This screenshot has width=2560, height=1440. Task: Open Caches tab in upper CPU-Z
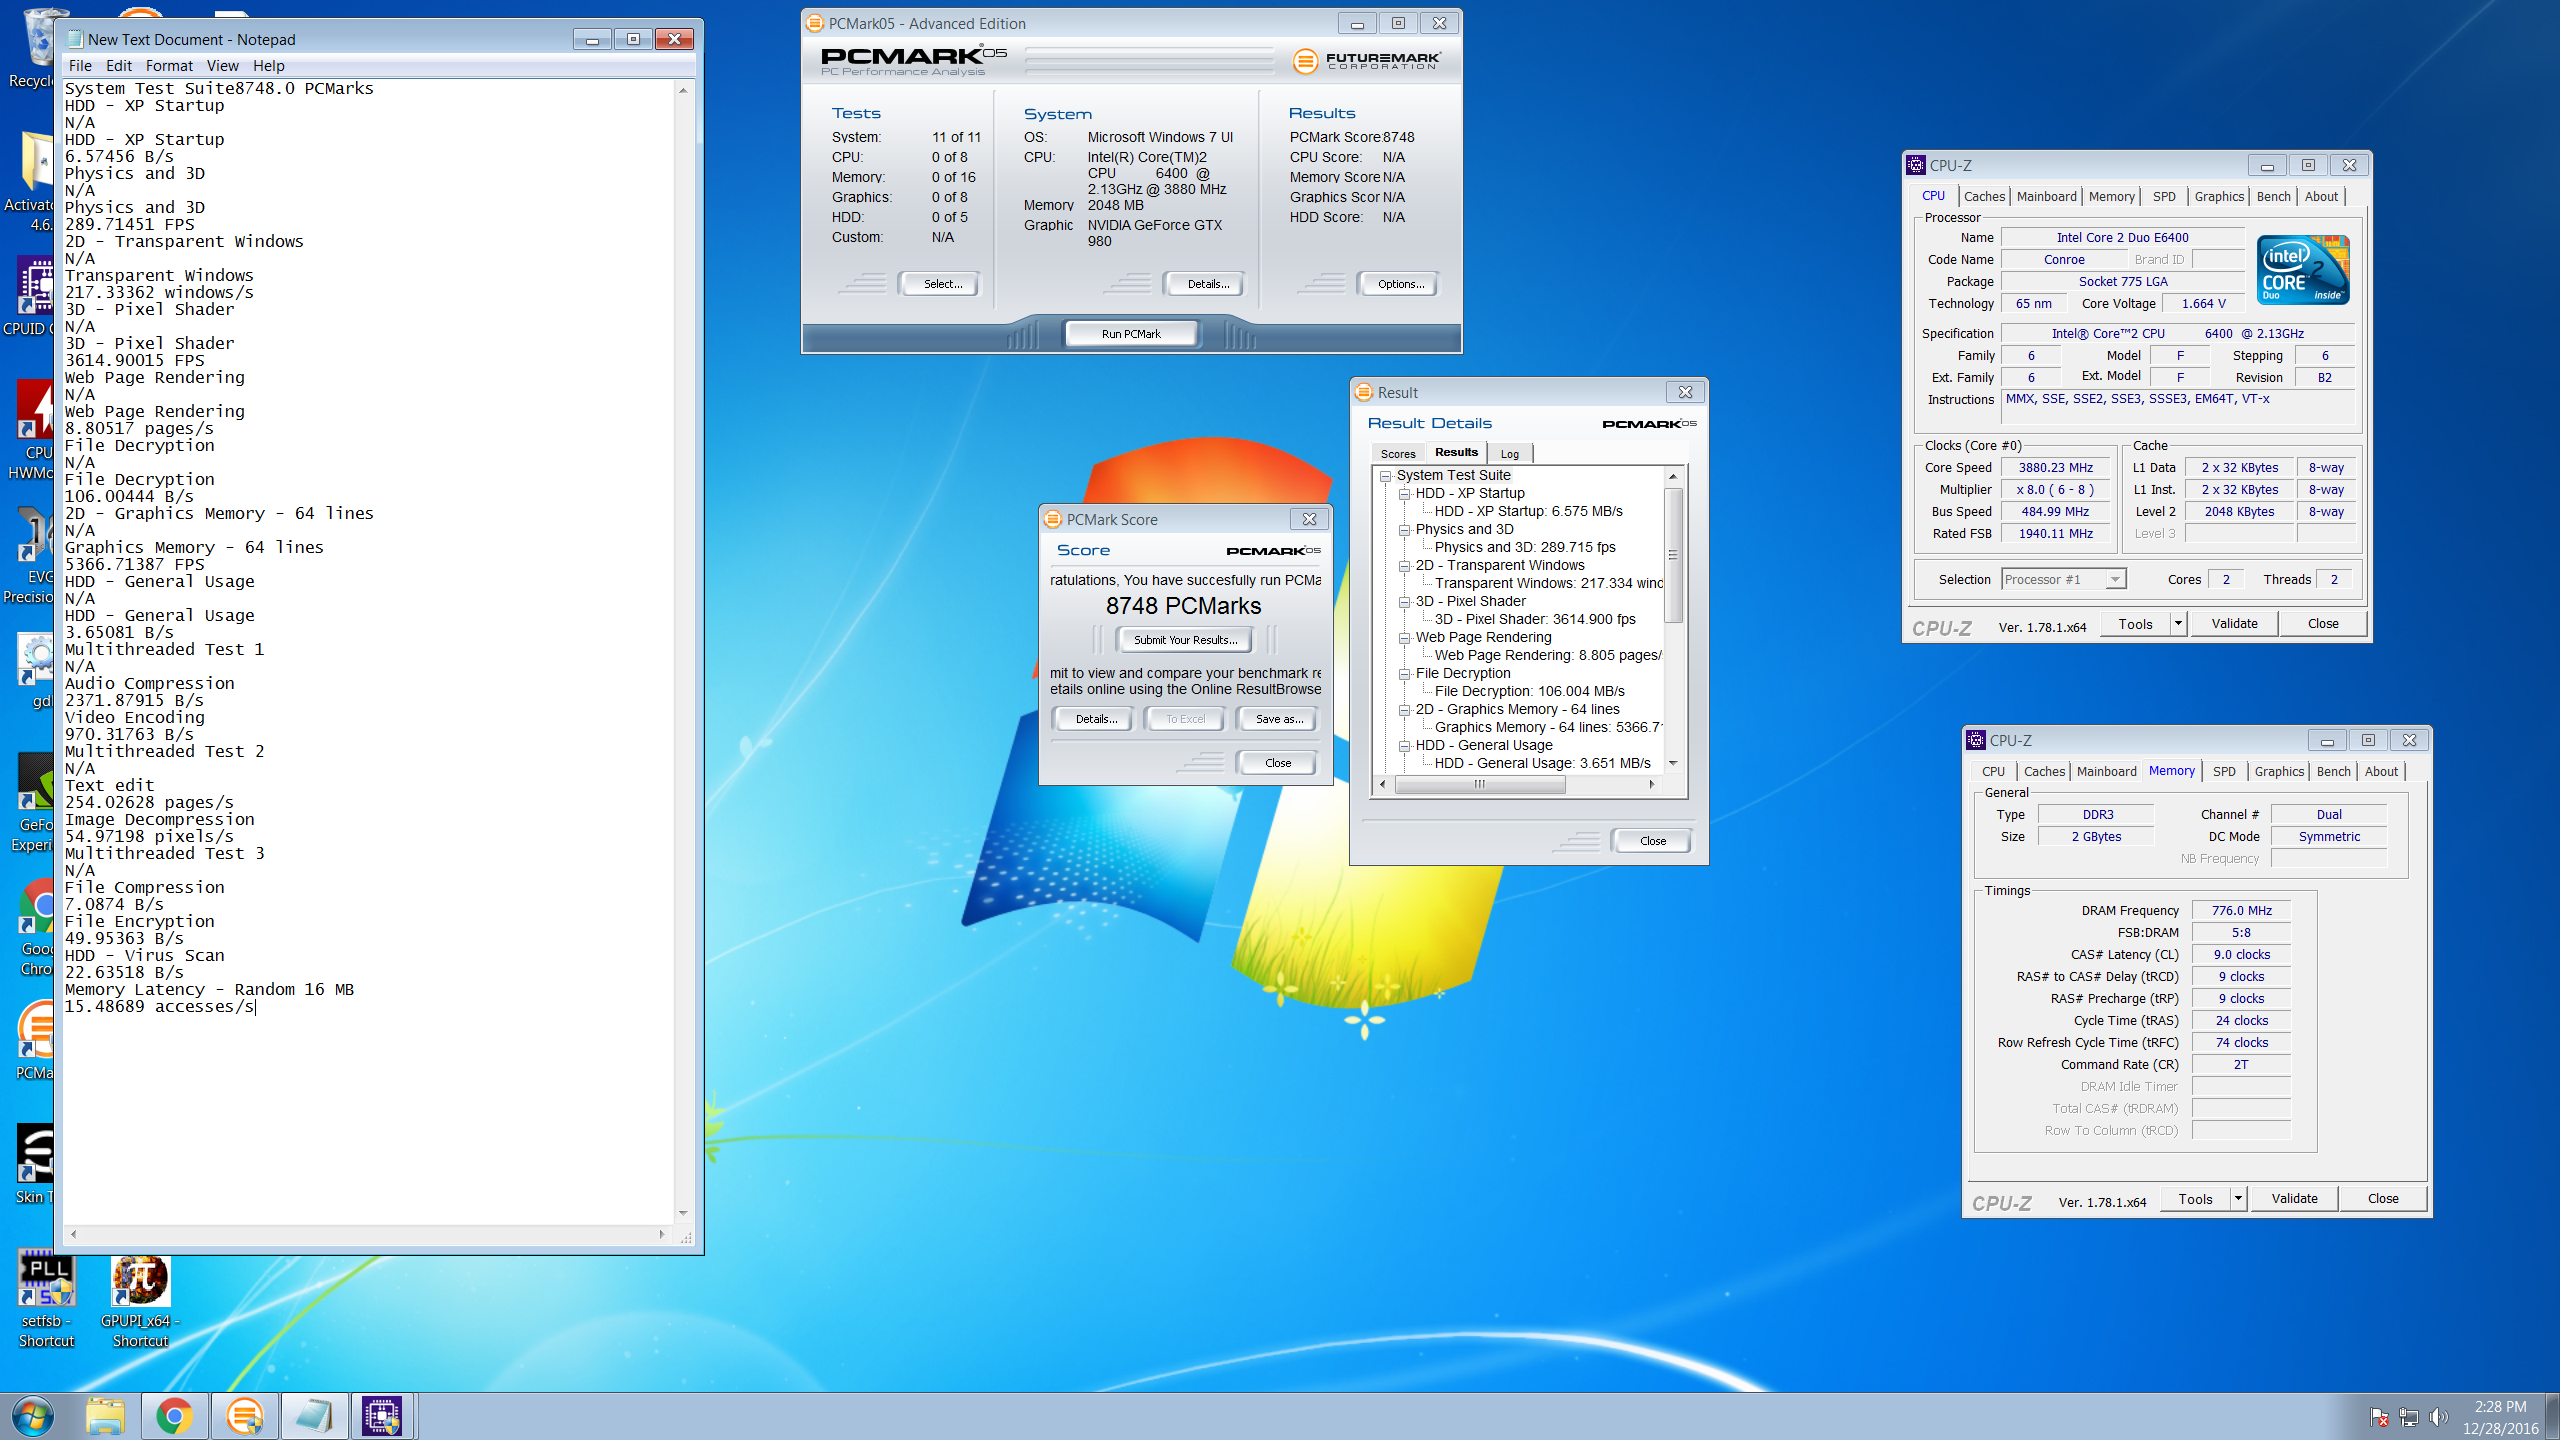point(1984,196)
